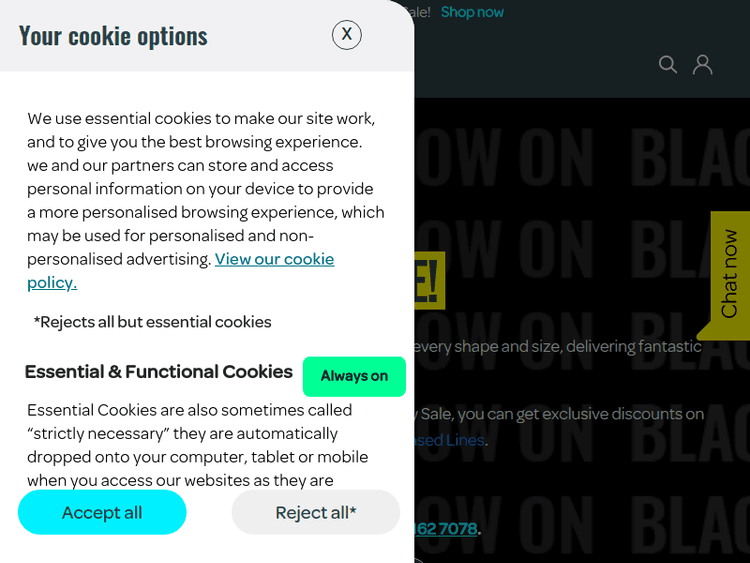Click the Rejects all but essential cookies note

click(x=152, y=322)
